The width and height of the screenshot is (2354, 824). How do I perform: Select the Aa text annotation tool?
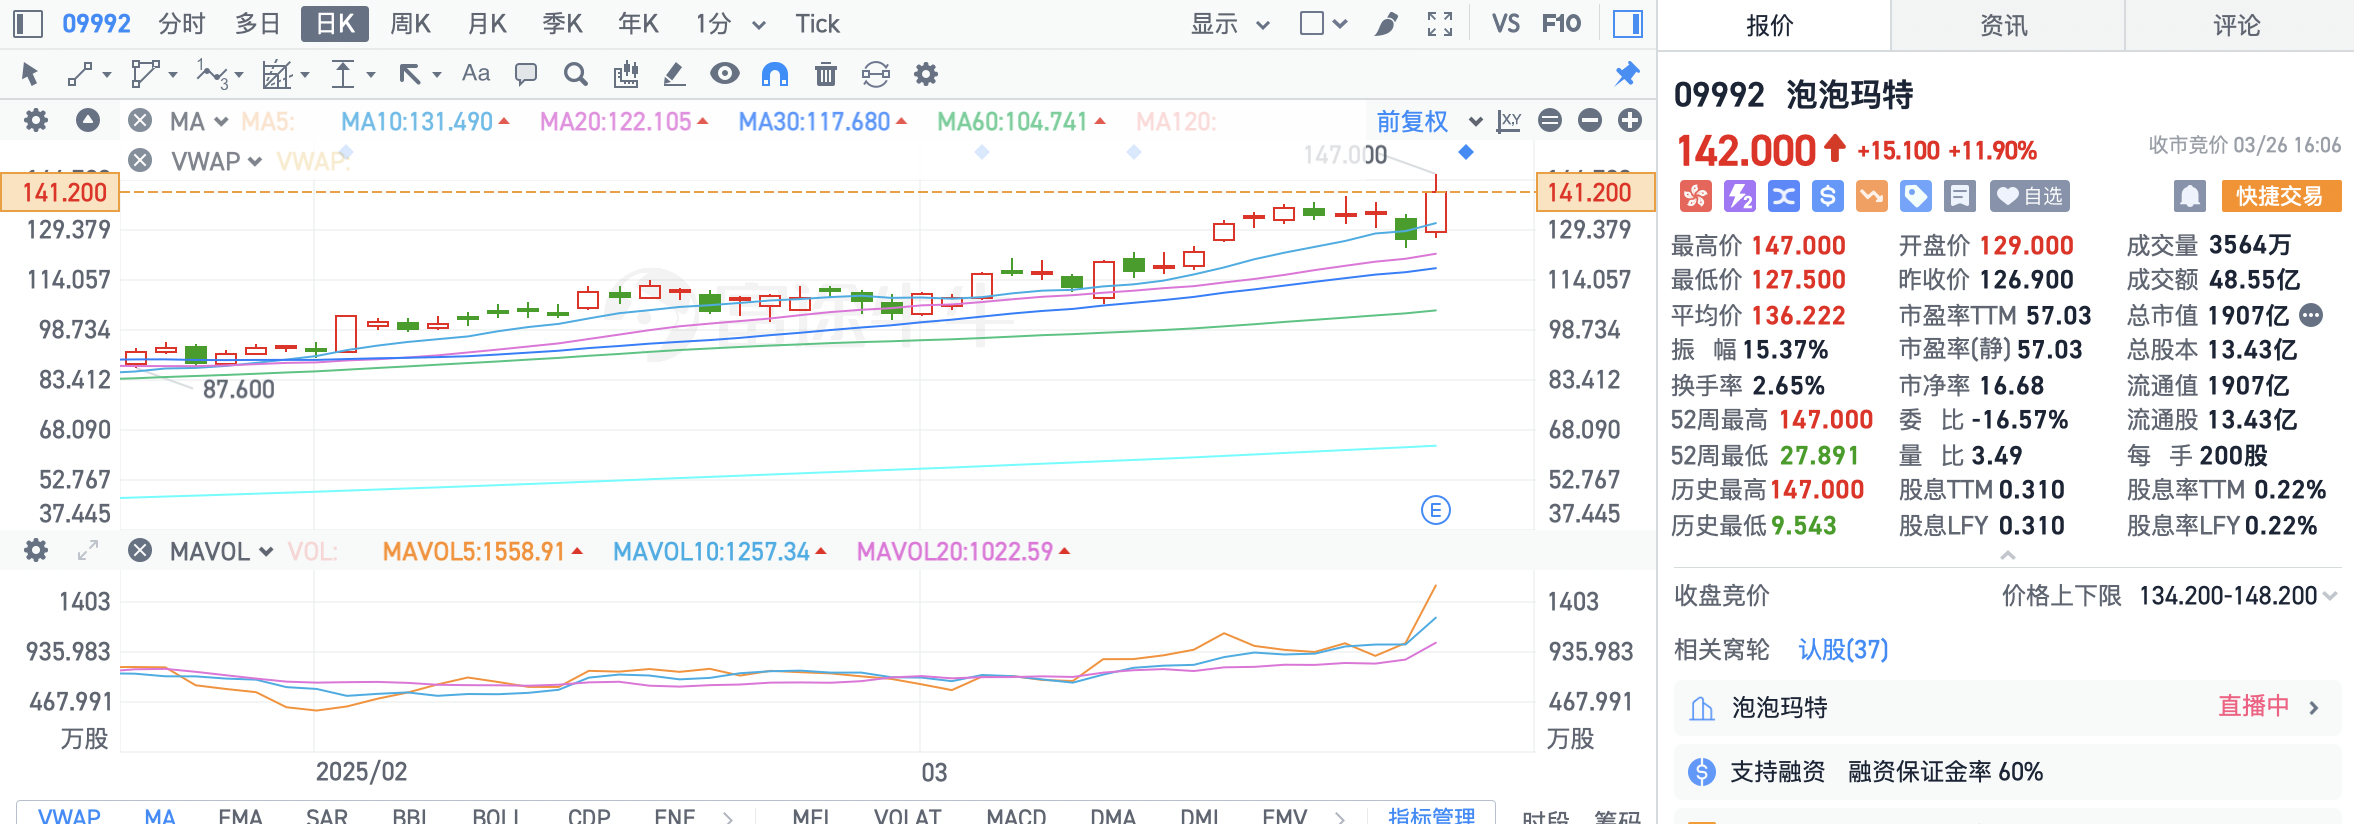(x=476, y=74)
